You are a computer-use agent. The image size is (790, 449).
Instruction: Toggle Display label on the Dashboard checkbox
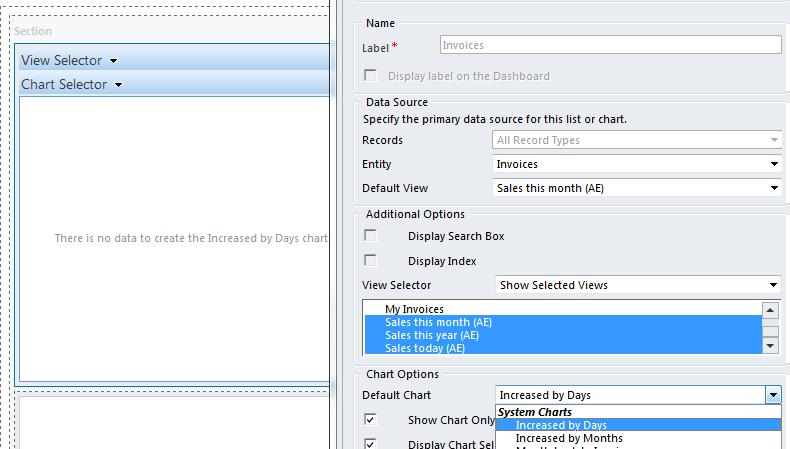click(x=371, y=76)
